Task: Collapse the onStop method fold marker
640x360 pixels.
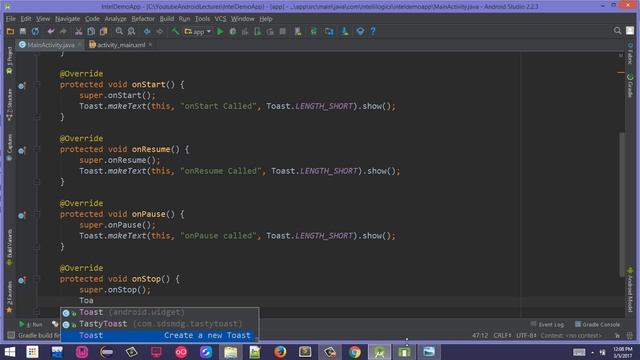Action: [x=37, y=279]
